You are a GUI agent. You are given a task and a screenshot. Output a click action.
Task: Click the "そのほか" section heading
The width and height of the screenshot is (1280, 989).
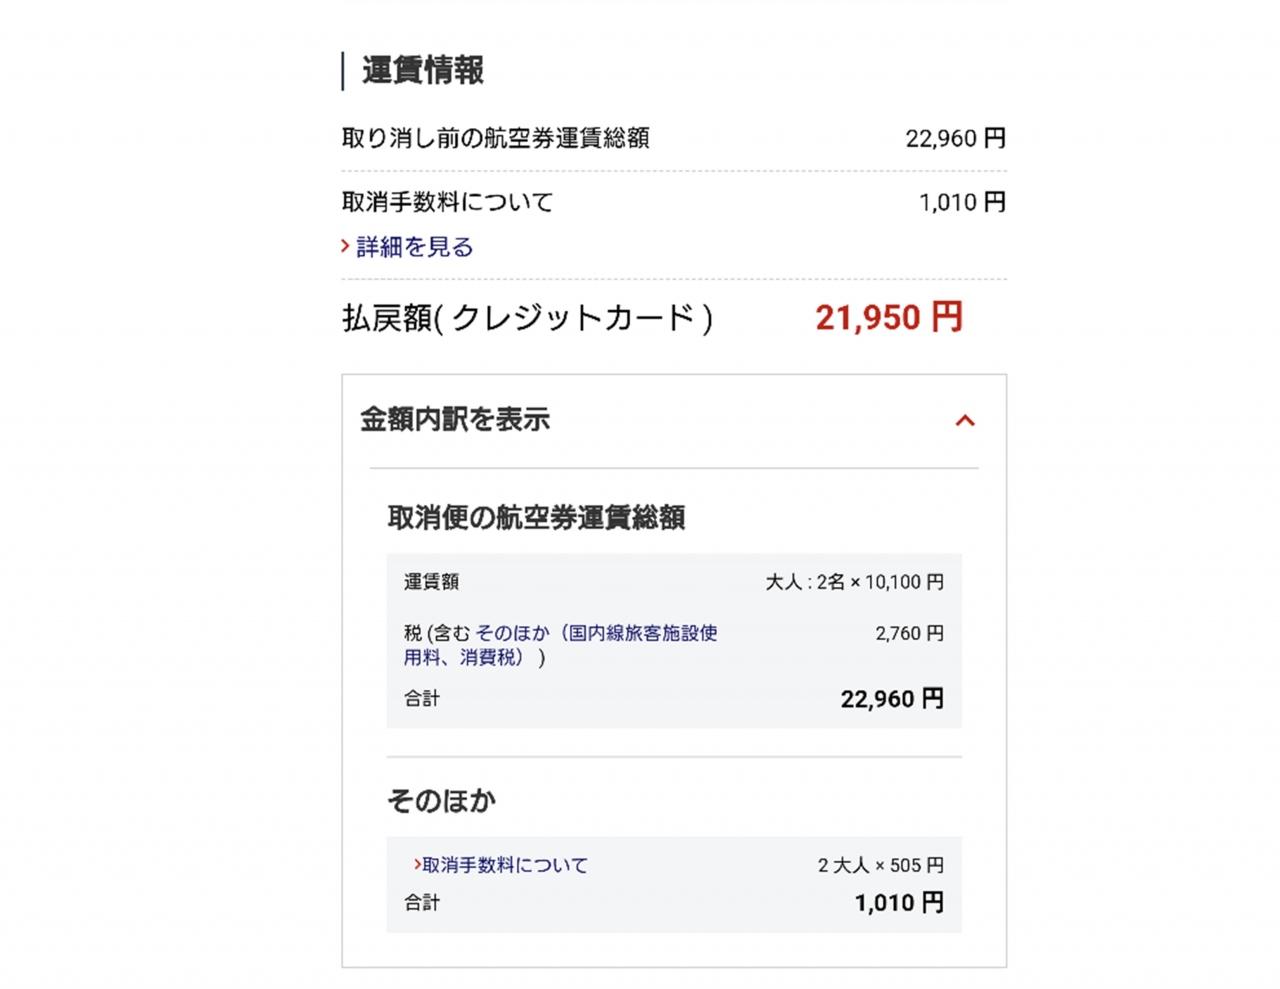(x=441, y=801)
